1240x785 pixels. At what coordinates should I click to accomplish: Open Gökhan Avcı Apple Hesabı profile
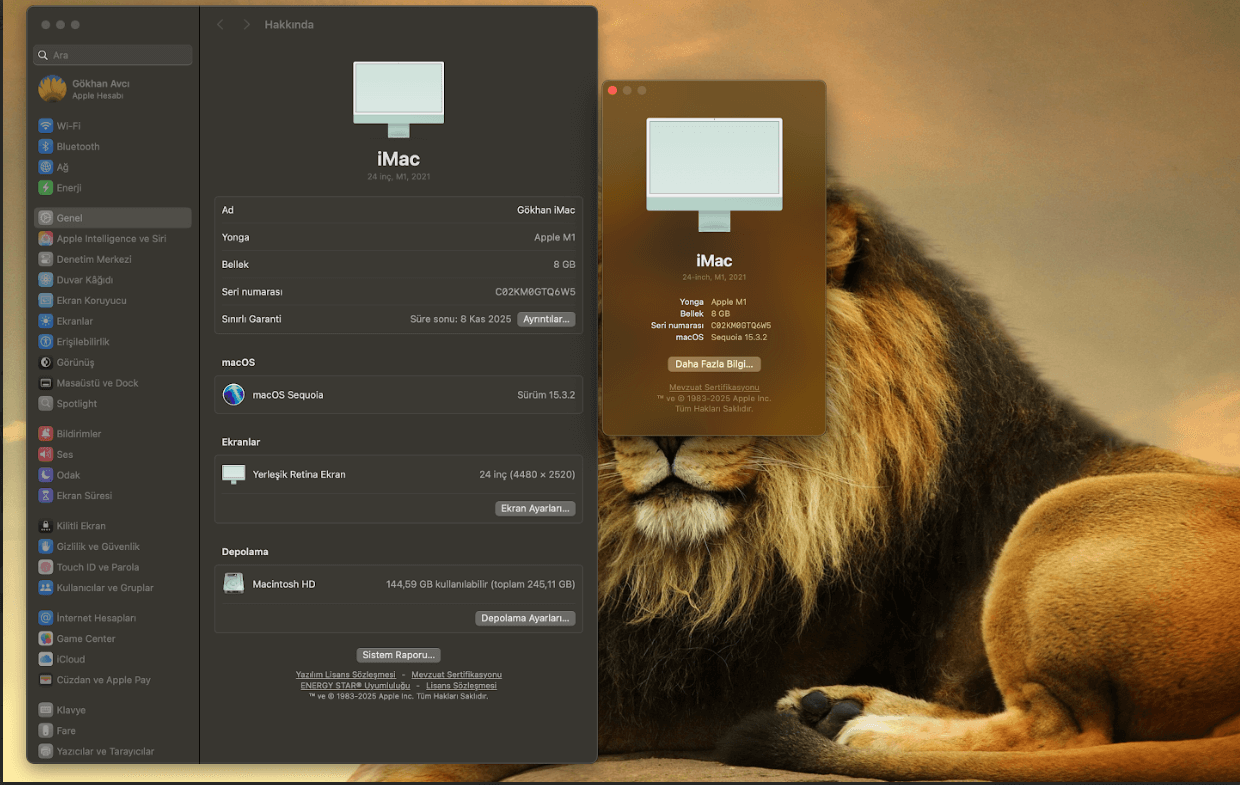coord(113,89)
